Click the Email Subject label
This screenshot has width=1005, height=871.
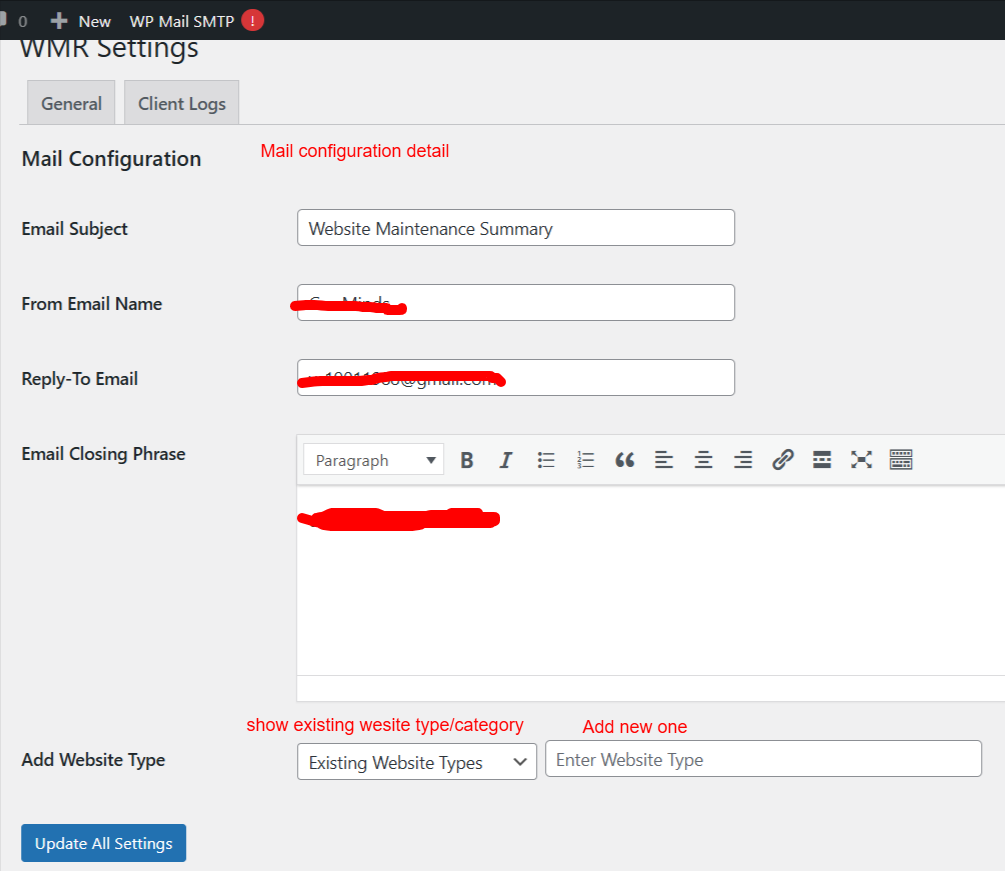click(x=74, y=229)
